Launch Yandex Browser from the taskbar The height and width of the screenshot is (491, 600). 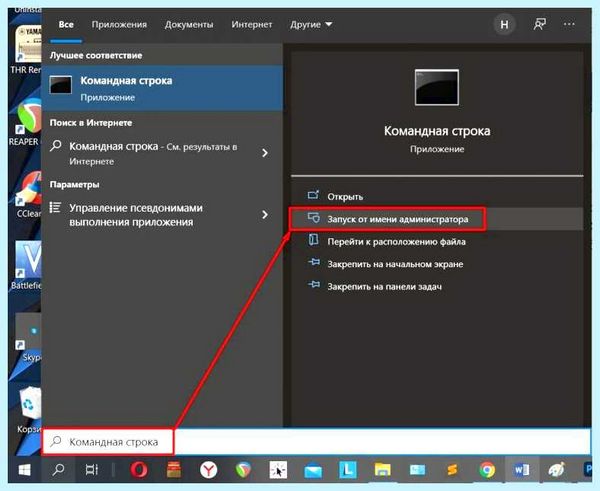208,470
